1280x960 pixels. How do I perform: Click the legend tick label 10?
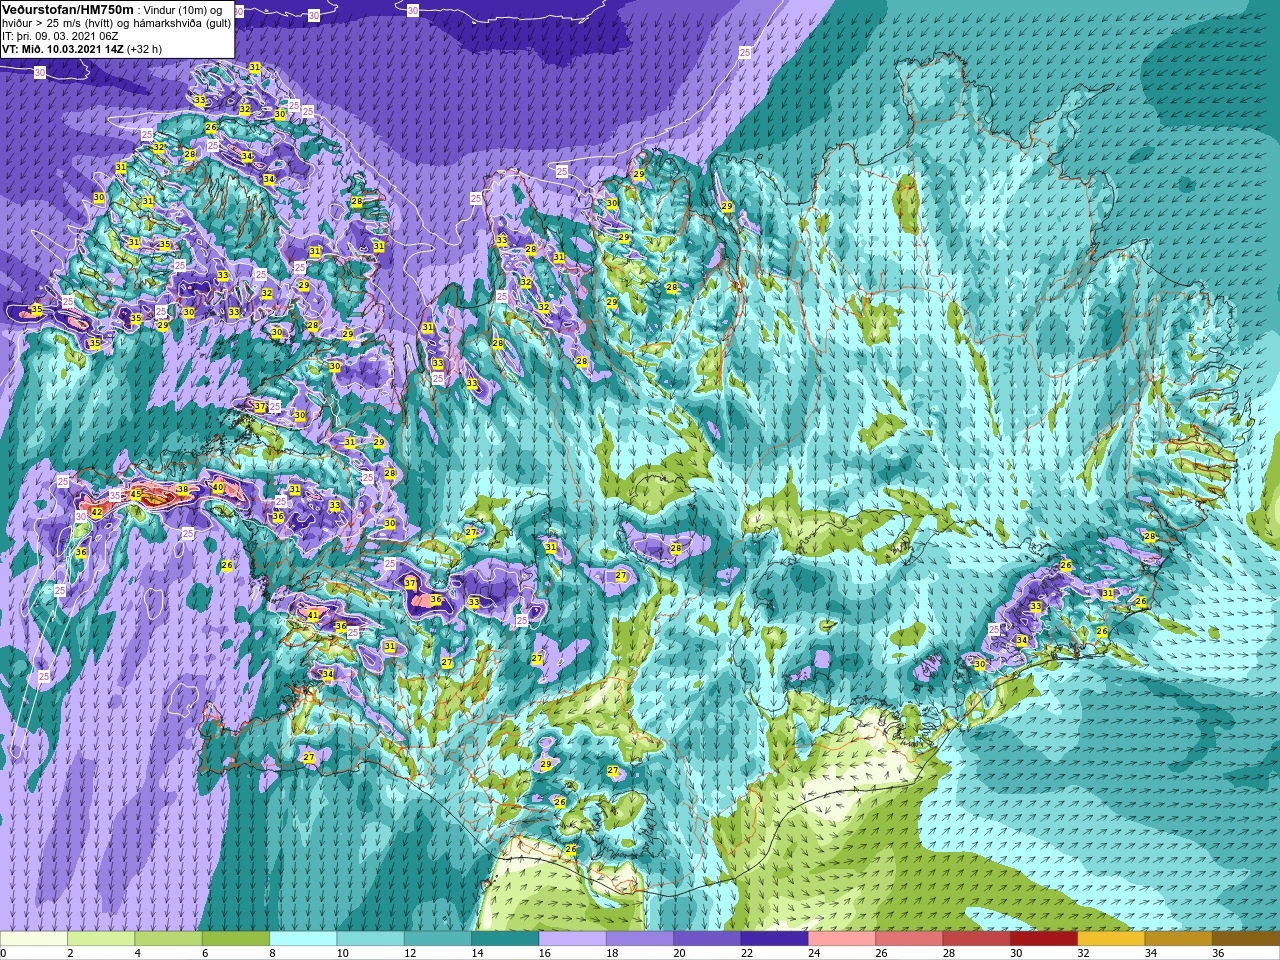(343, 953)
